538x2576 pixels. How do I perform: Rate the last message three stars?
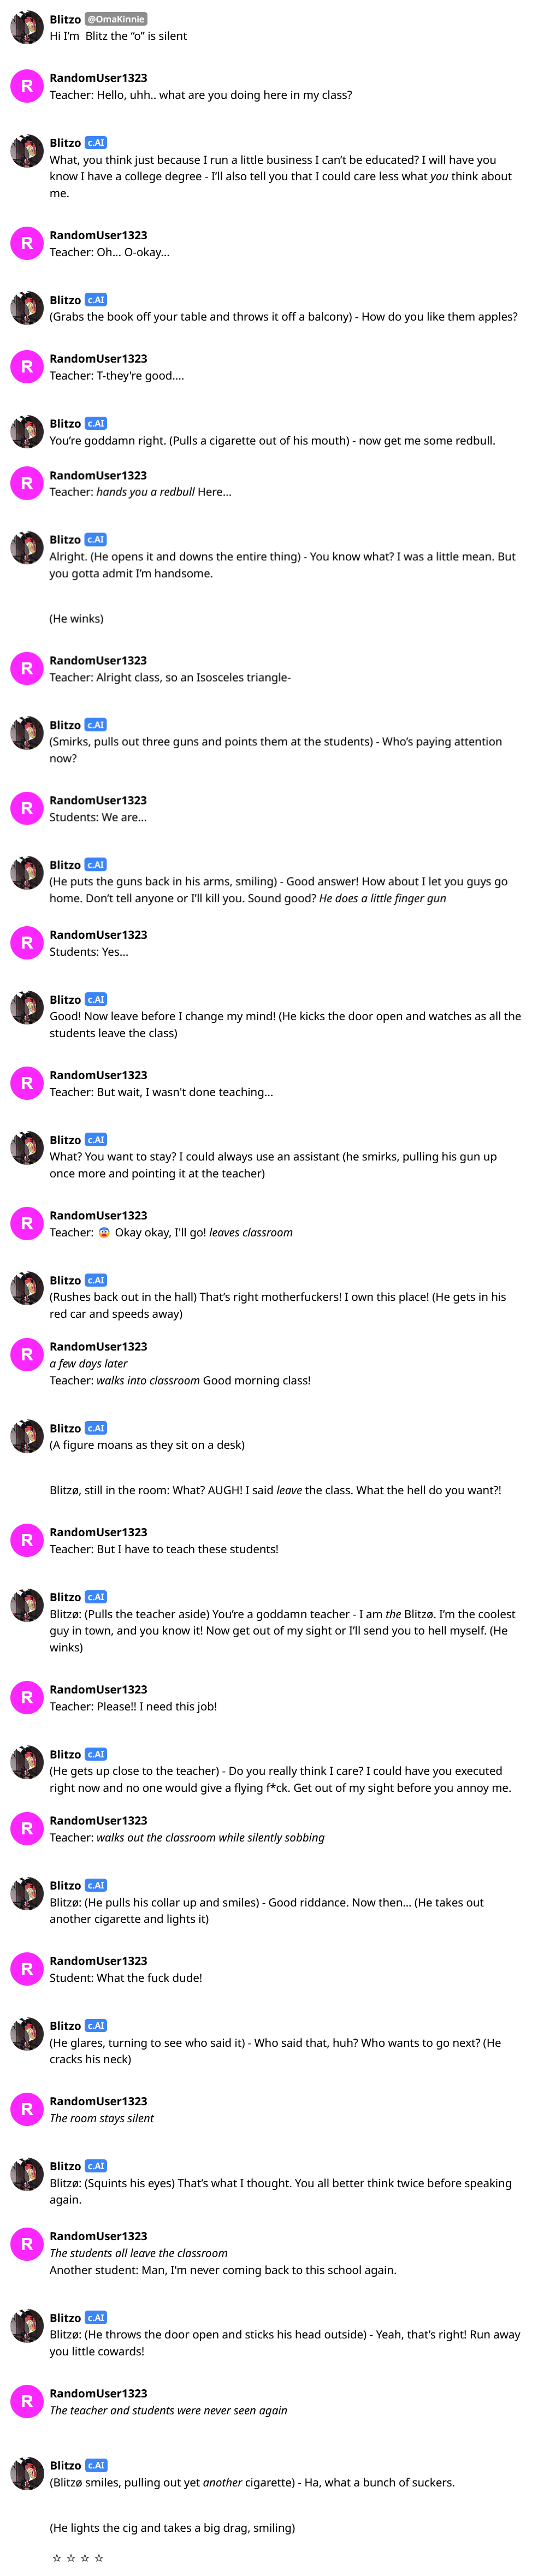coord(85,2558)
